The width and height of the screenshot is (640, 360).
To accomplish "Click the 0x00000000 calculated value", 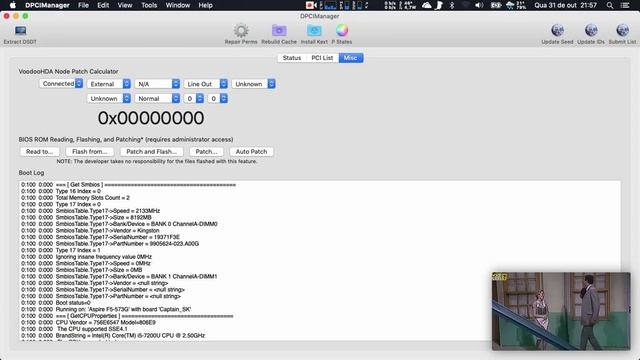I will click(x=151, y=118).
